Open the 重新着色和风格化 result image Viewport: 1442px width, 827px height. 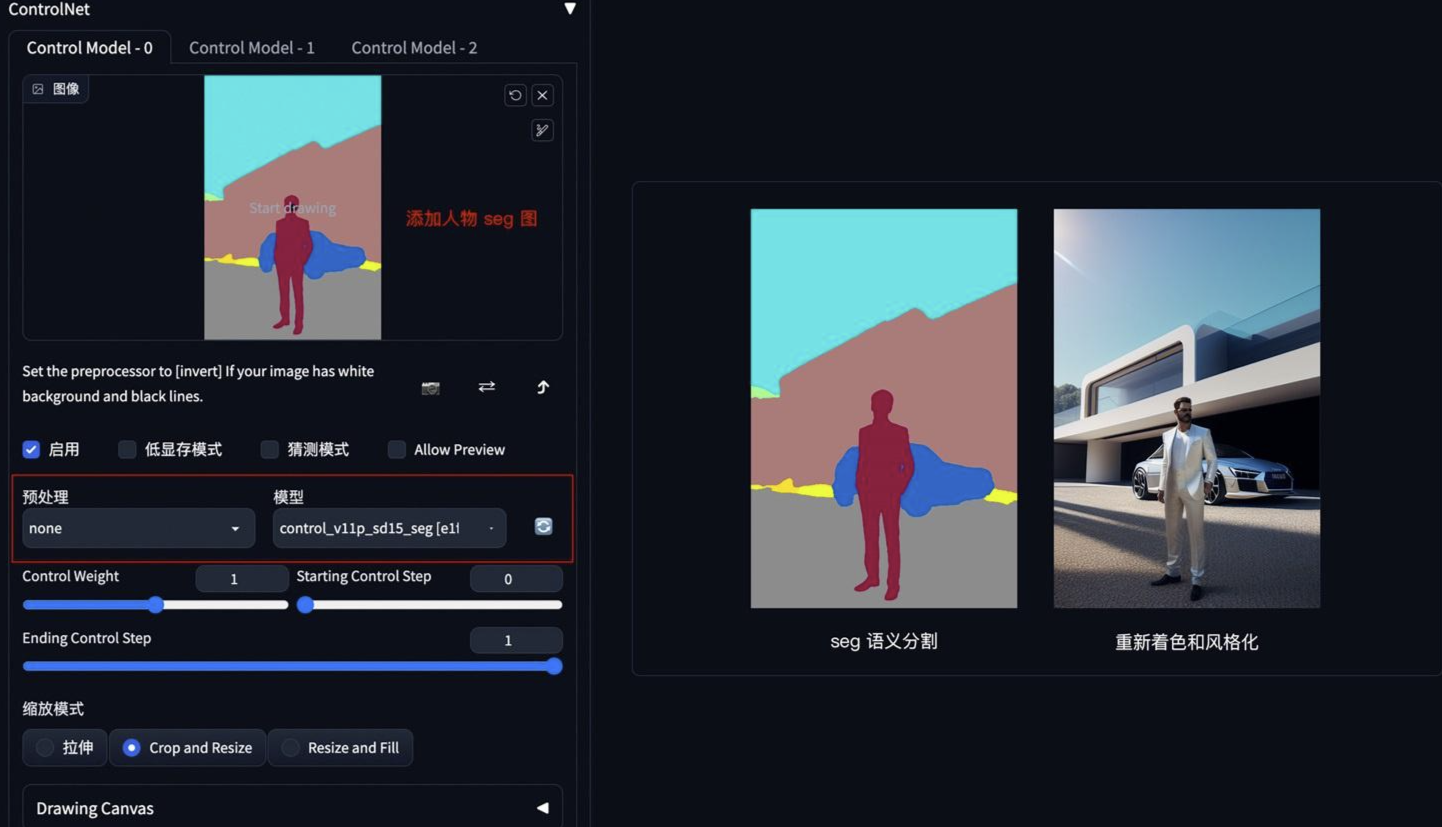[1187, 408]
